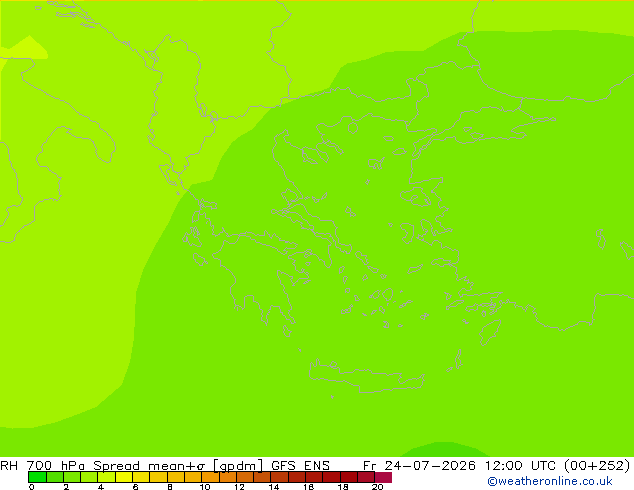Select the yellow legend swatch between 5 and 6

(x=124, y=477)
